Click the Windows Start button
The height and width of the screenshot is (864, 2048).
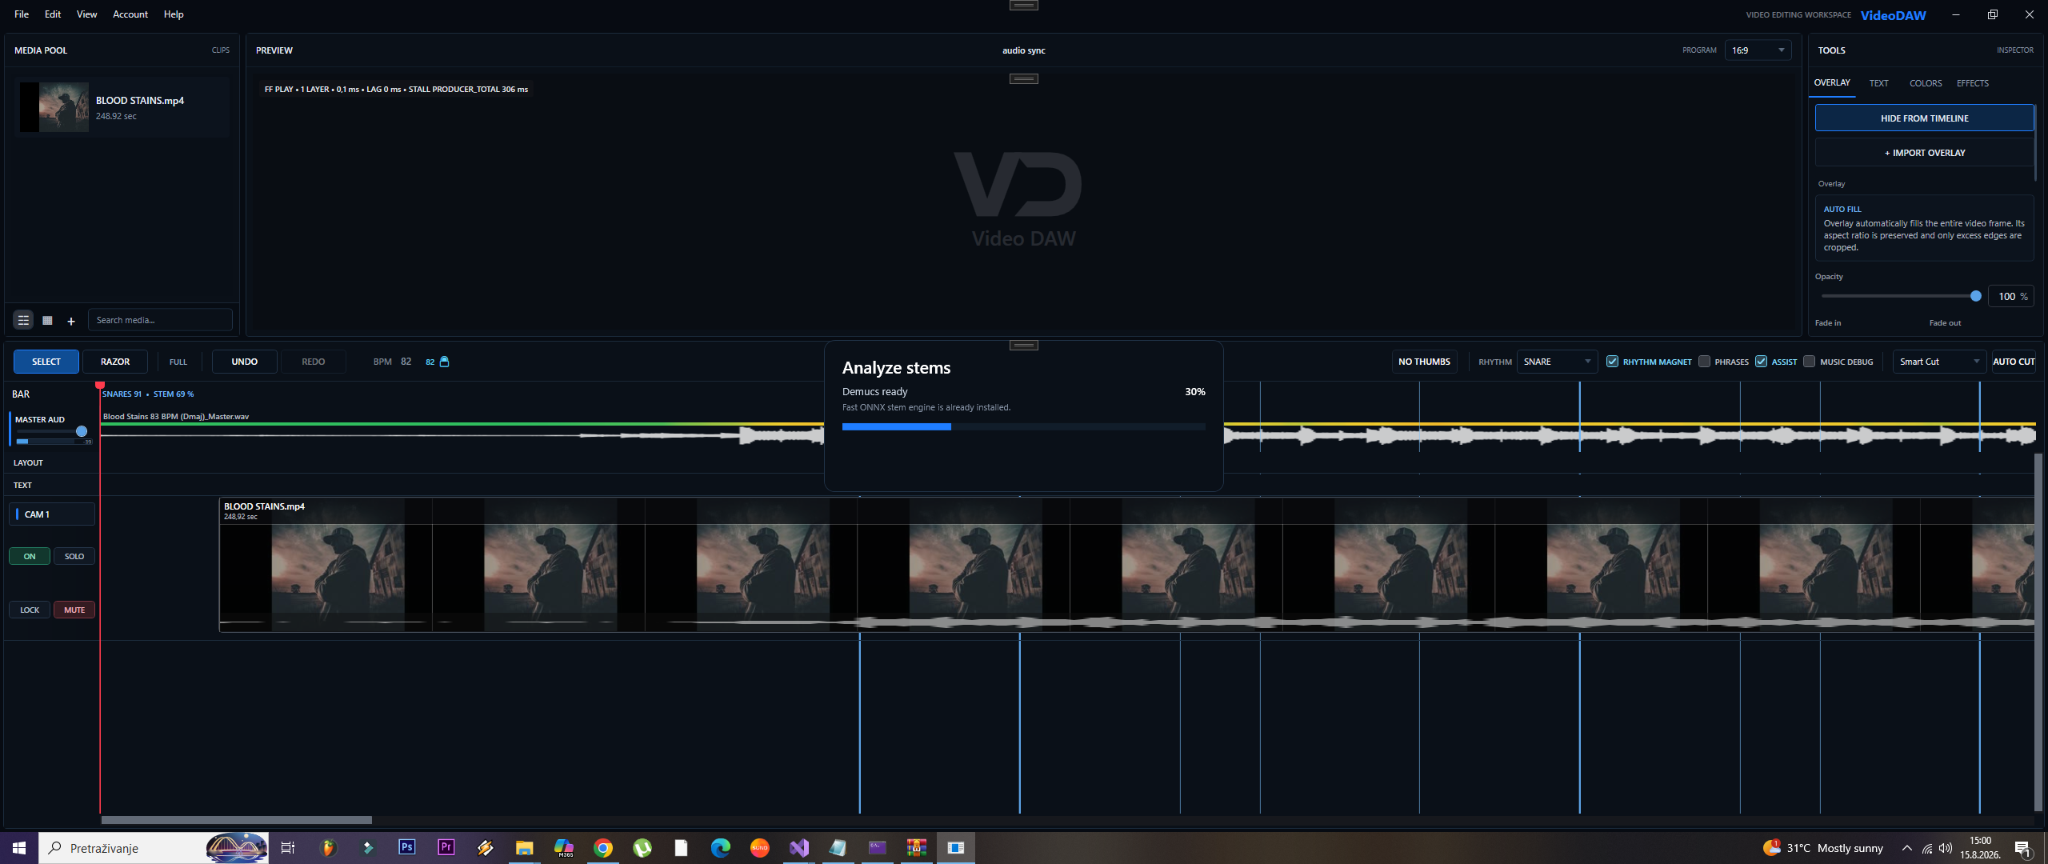coord(19,847)
